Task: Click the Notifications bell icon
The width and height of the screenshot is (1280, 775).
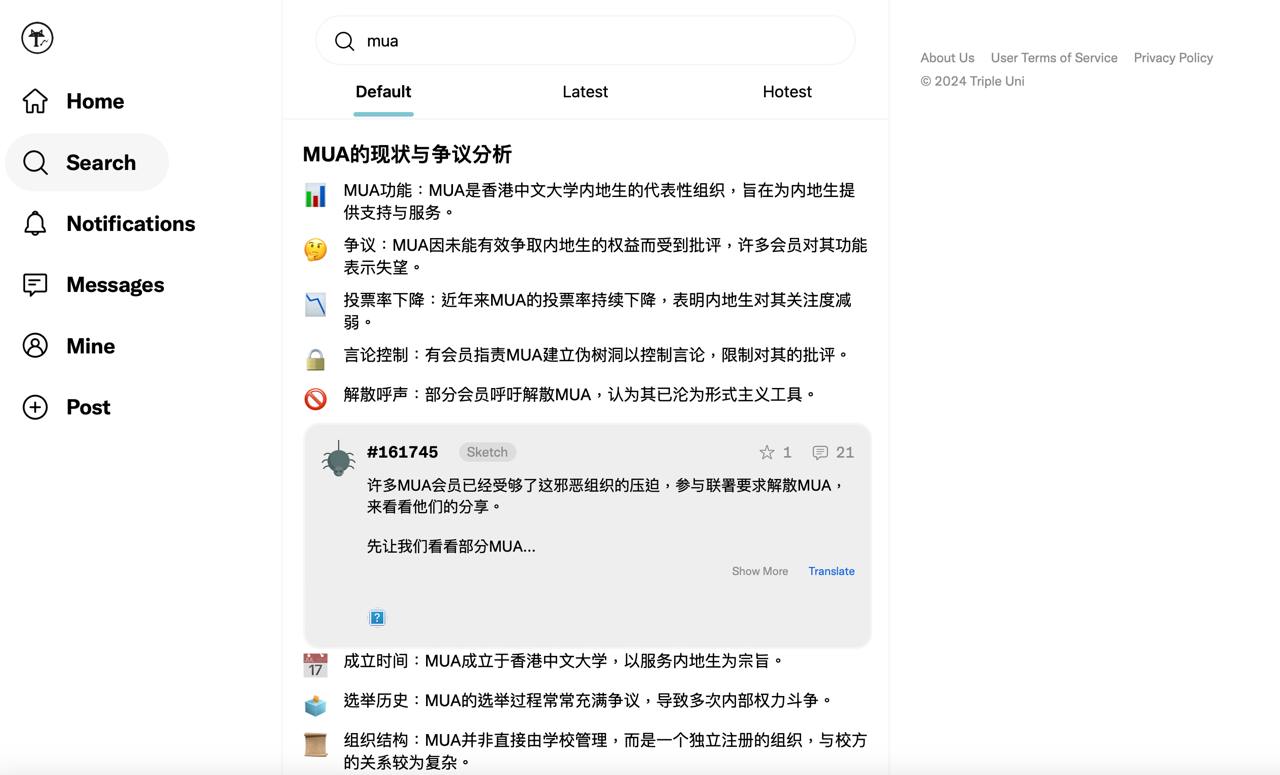Action: (x=35, y=223)
